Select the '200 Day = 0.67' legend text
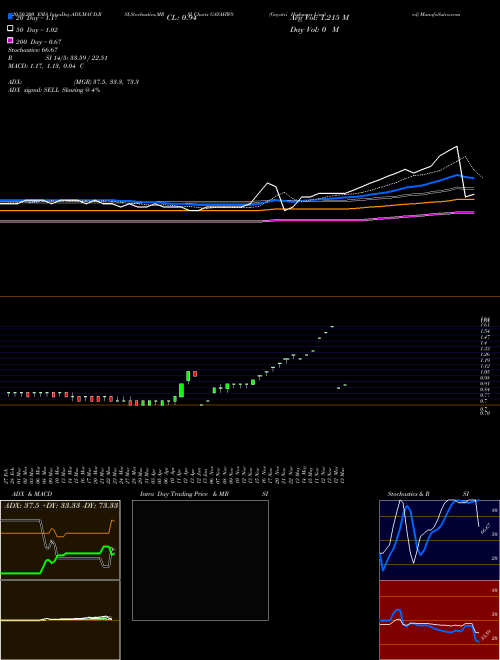The image size is (500, 660). (39, 42)
